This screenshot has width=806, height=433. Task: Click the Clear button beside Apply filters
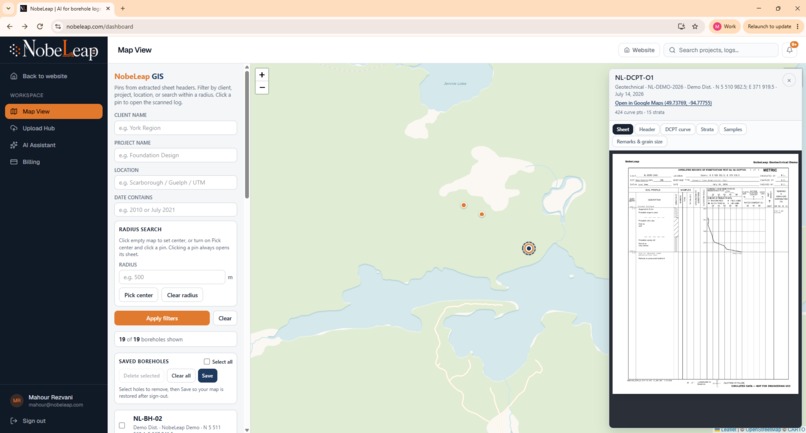[225, 318]
